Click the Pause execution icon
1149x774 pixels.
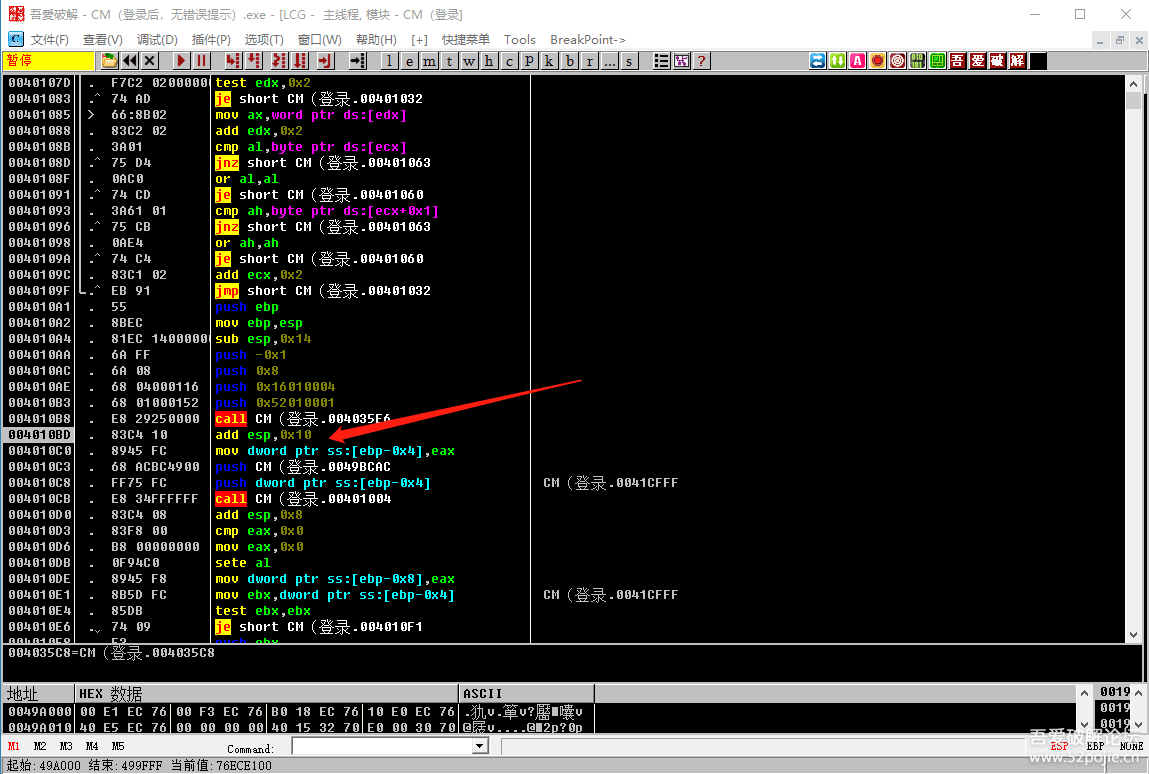pos(201,61)
